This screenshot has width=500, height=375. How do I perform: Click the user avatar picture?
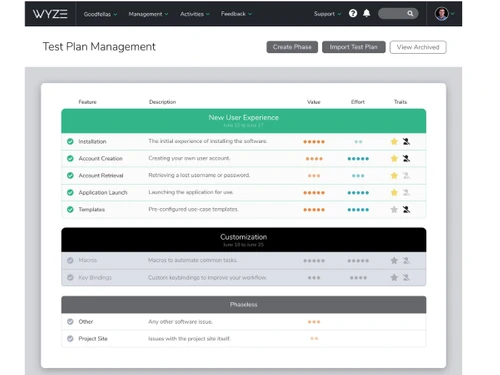[442, 14]
